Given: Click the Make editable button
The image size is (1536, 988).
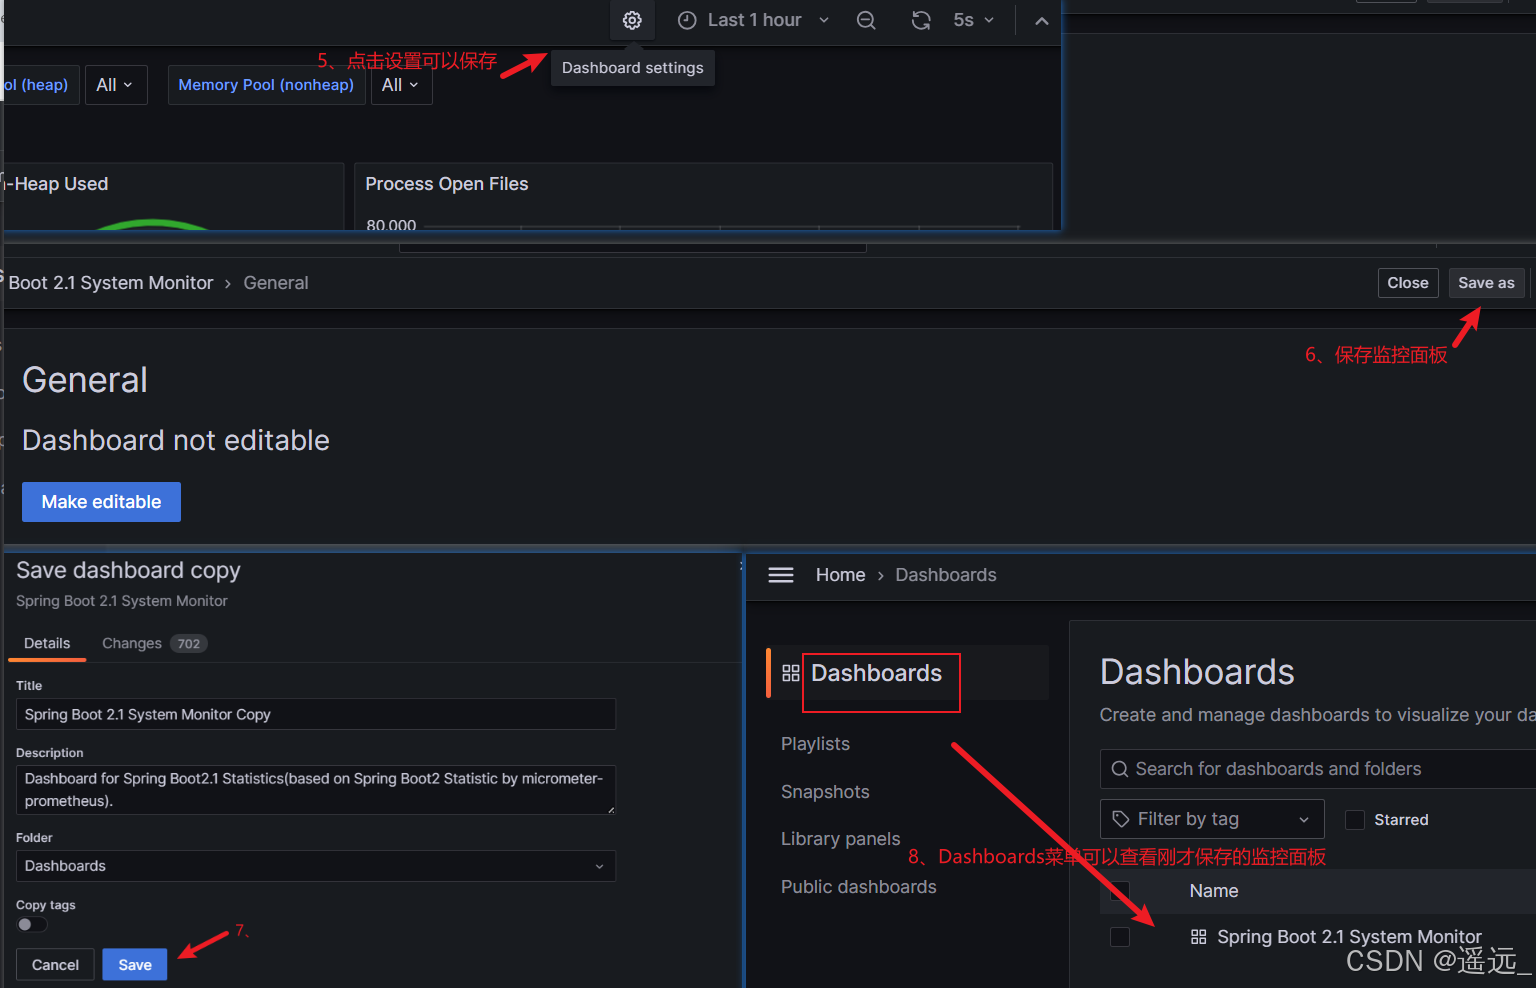Looking at the screenshot, I should (101, 502).
